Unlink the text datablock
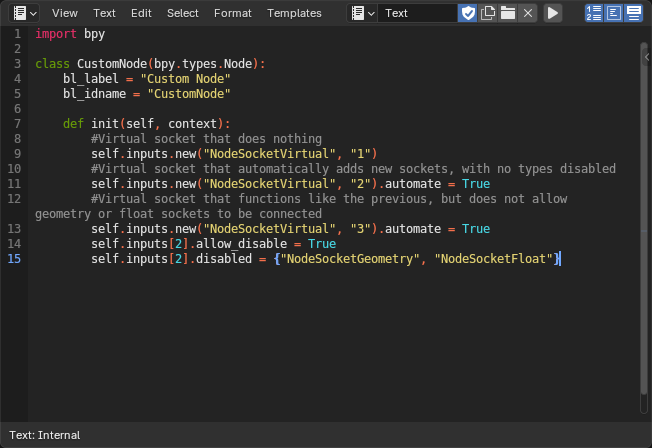652x448 pixels. tap(528, 13)
